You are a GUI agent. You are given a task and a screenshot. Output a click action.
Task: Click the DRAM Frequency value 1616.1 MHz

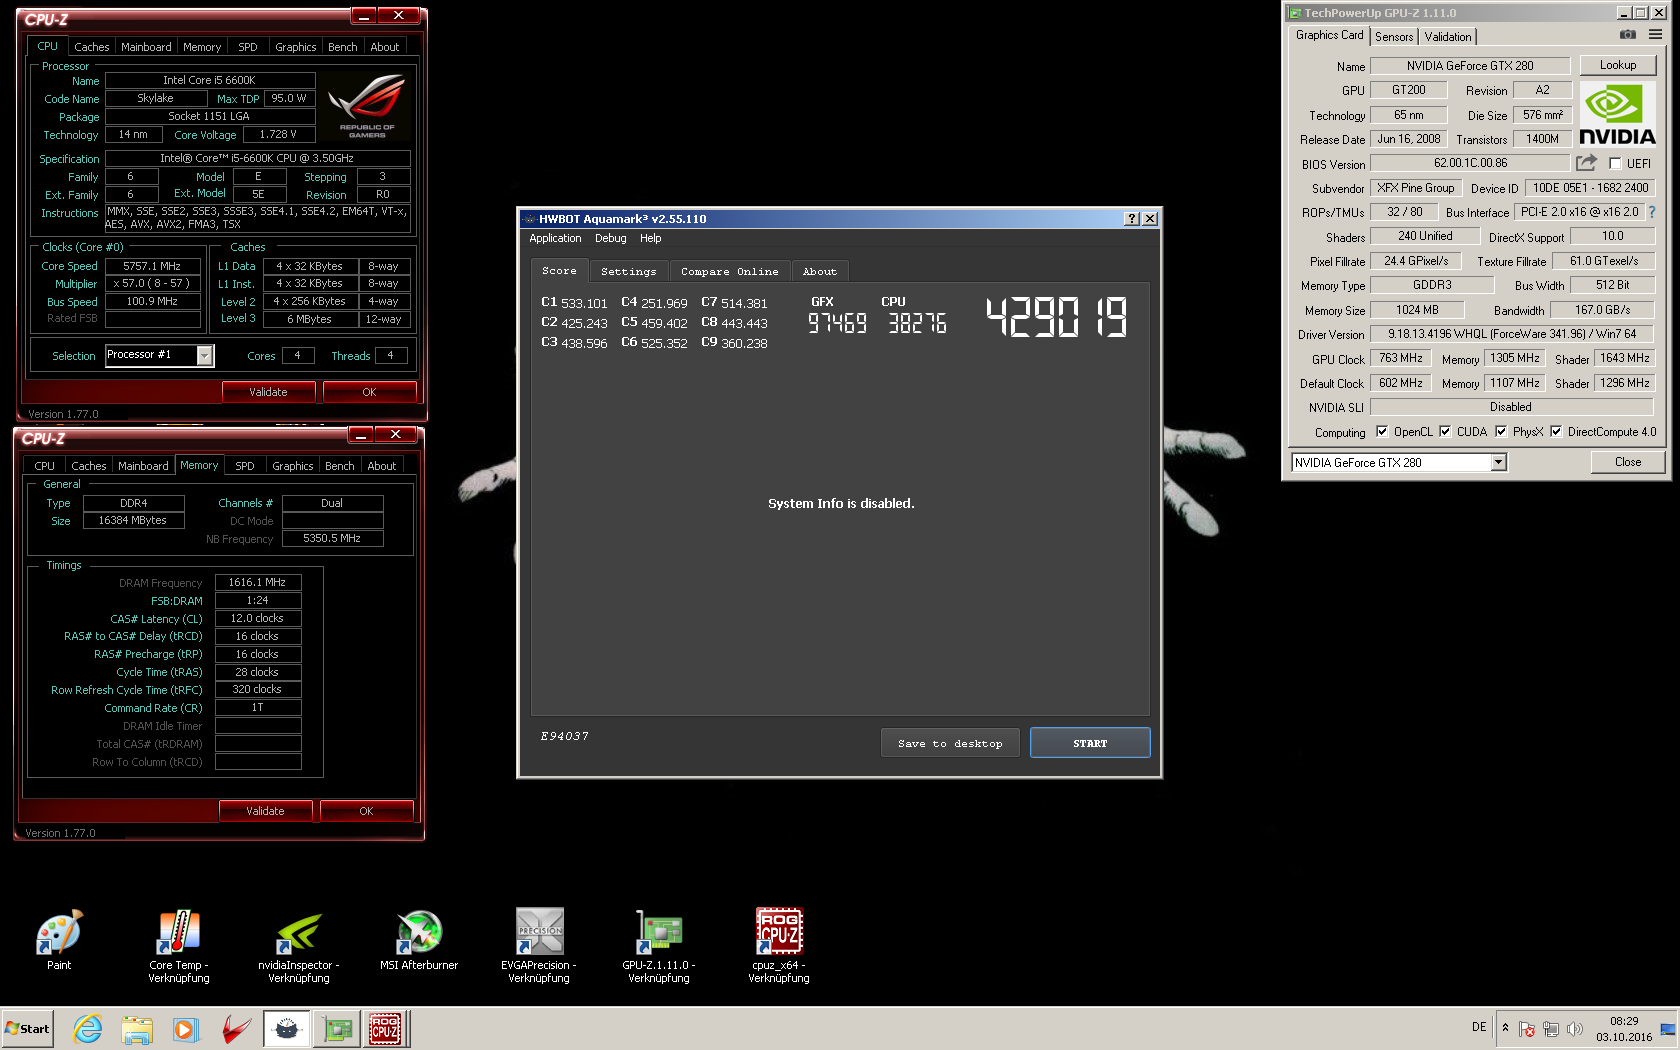pos(257,582)
